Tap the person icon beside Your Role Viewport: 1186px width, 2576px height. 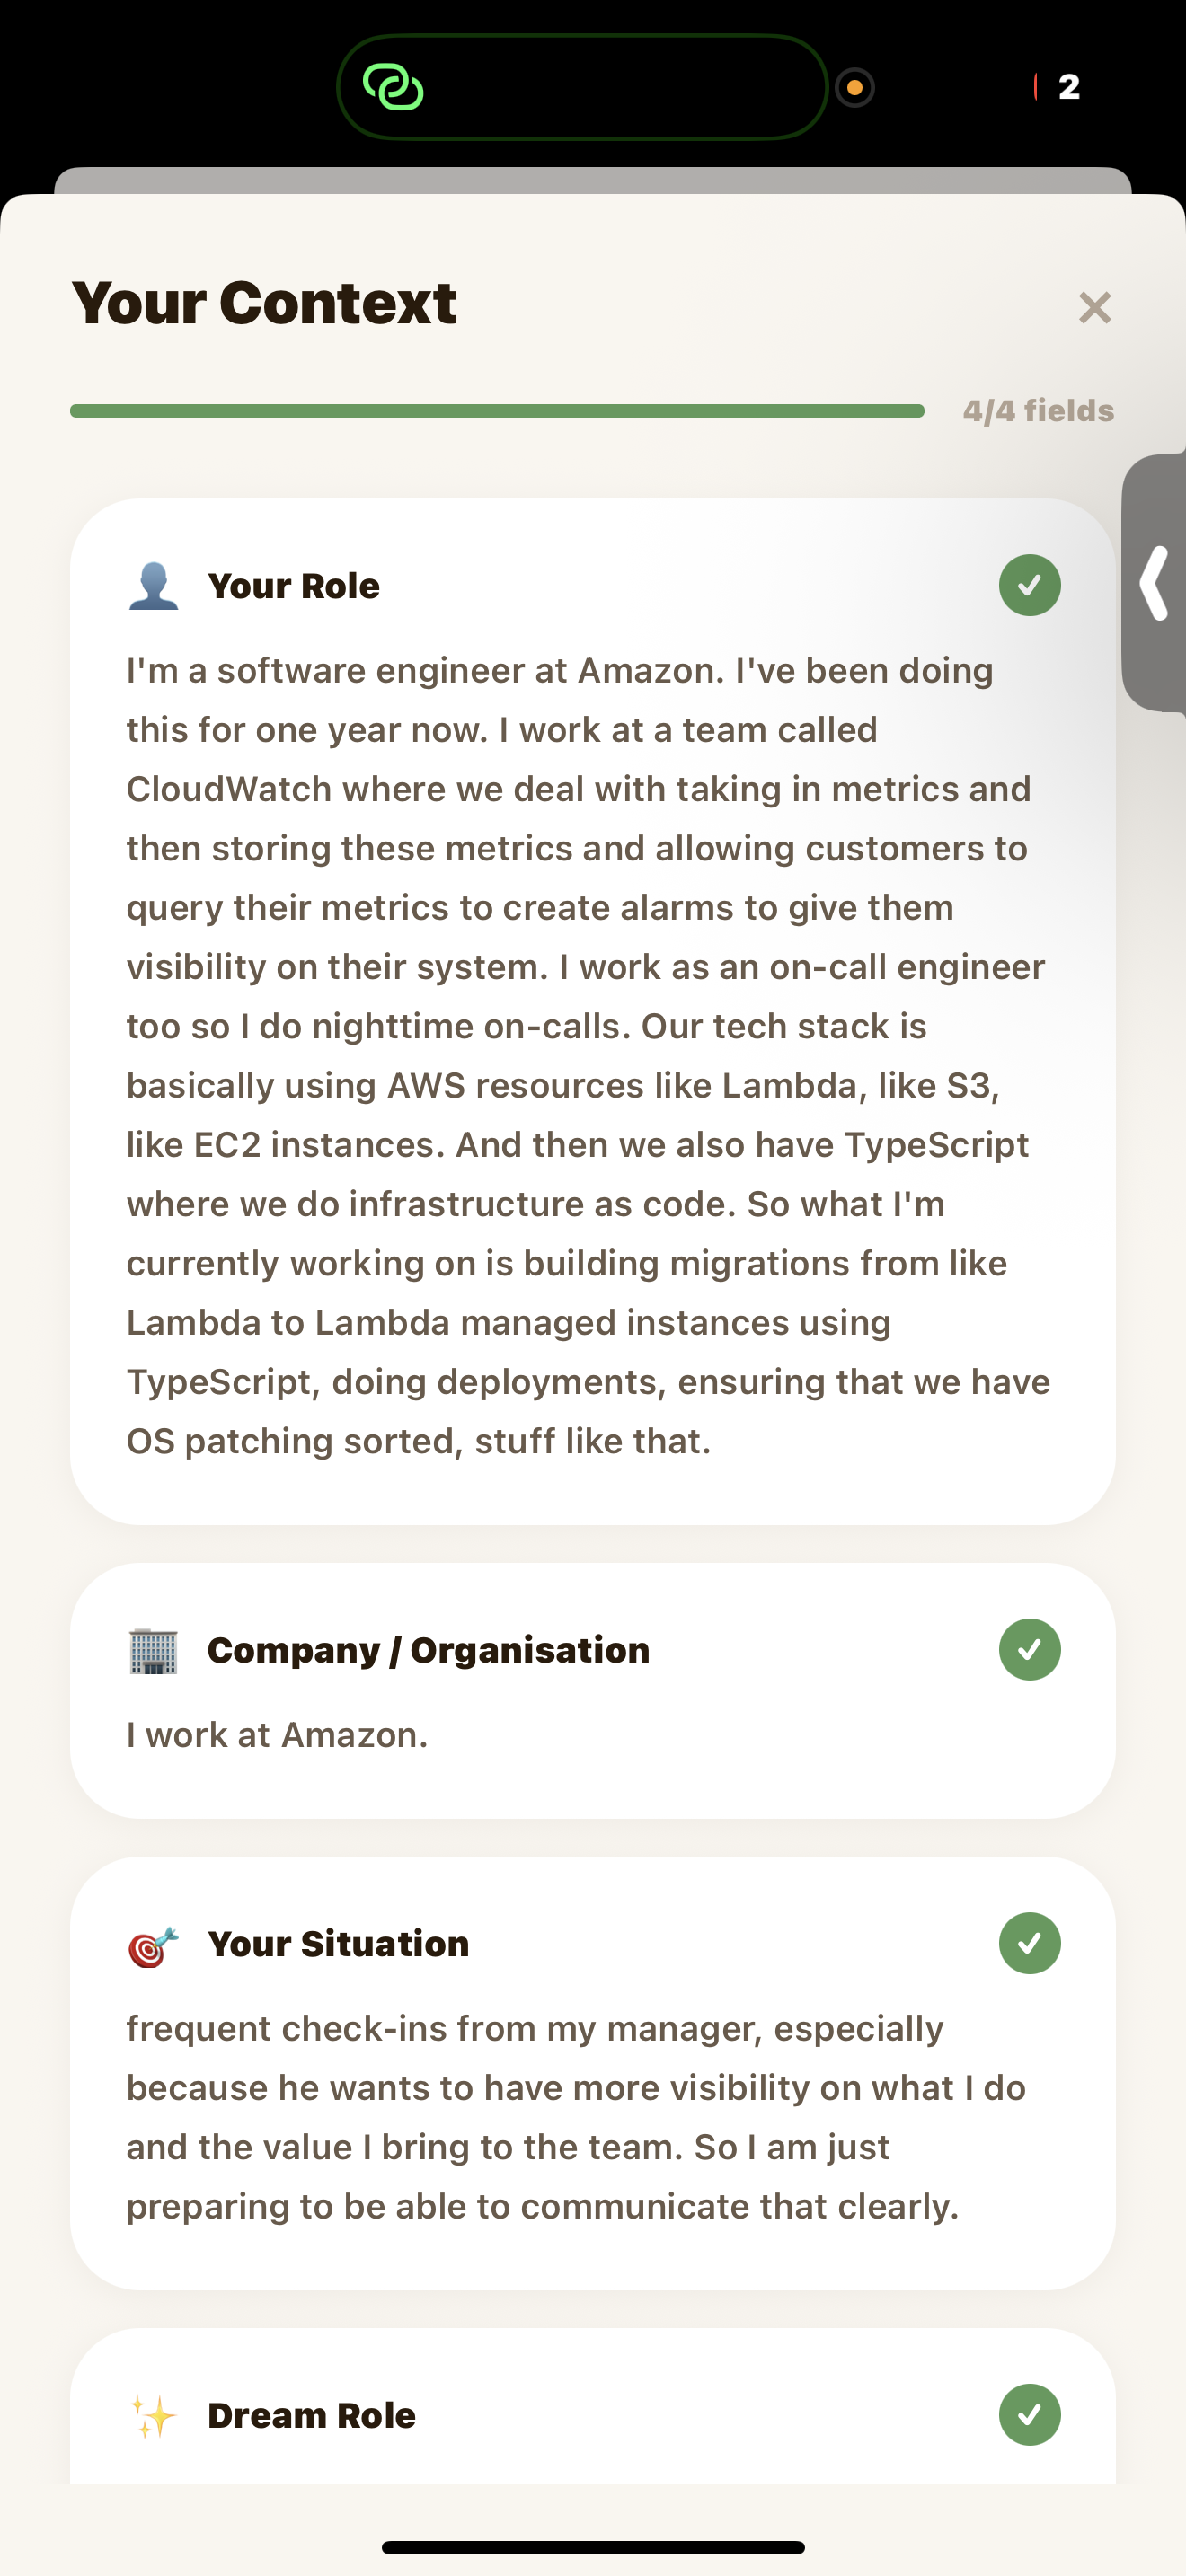click(x=153, y=586)
